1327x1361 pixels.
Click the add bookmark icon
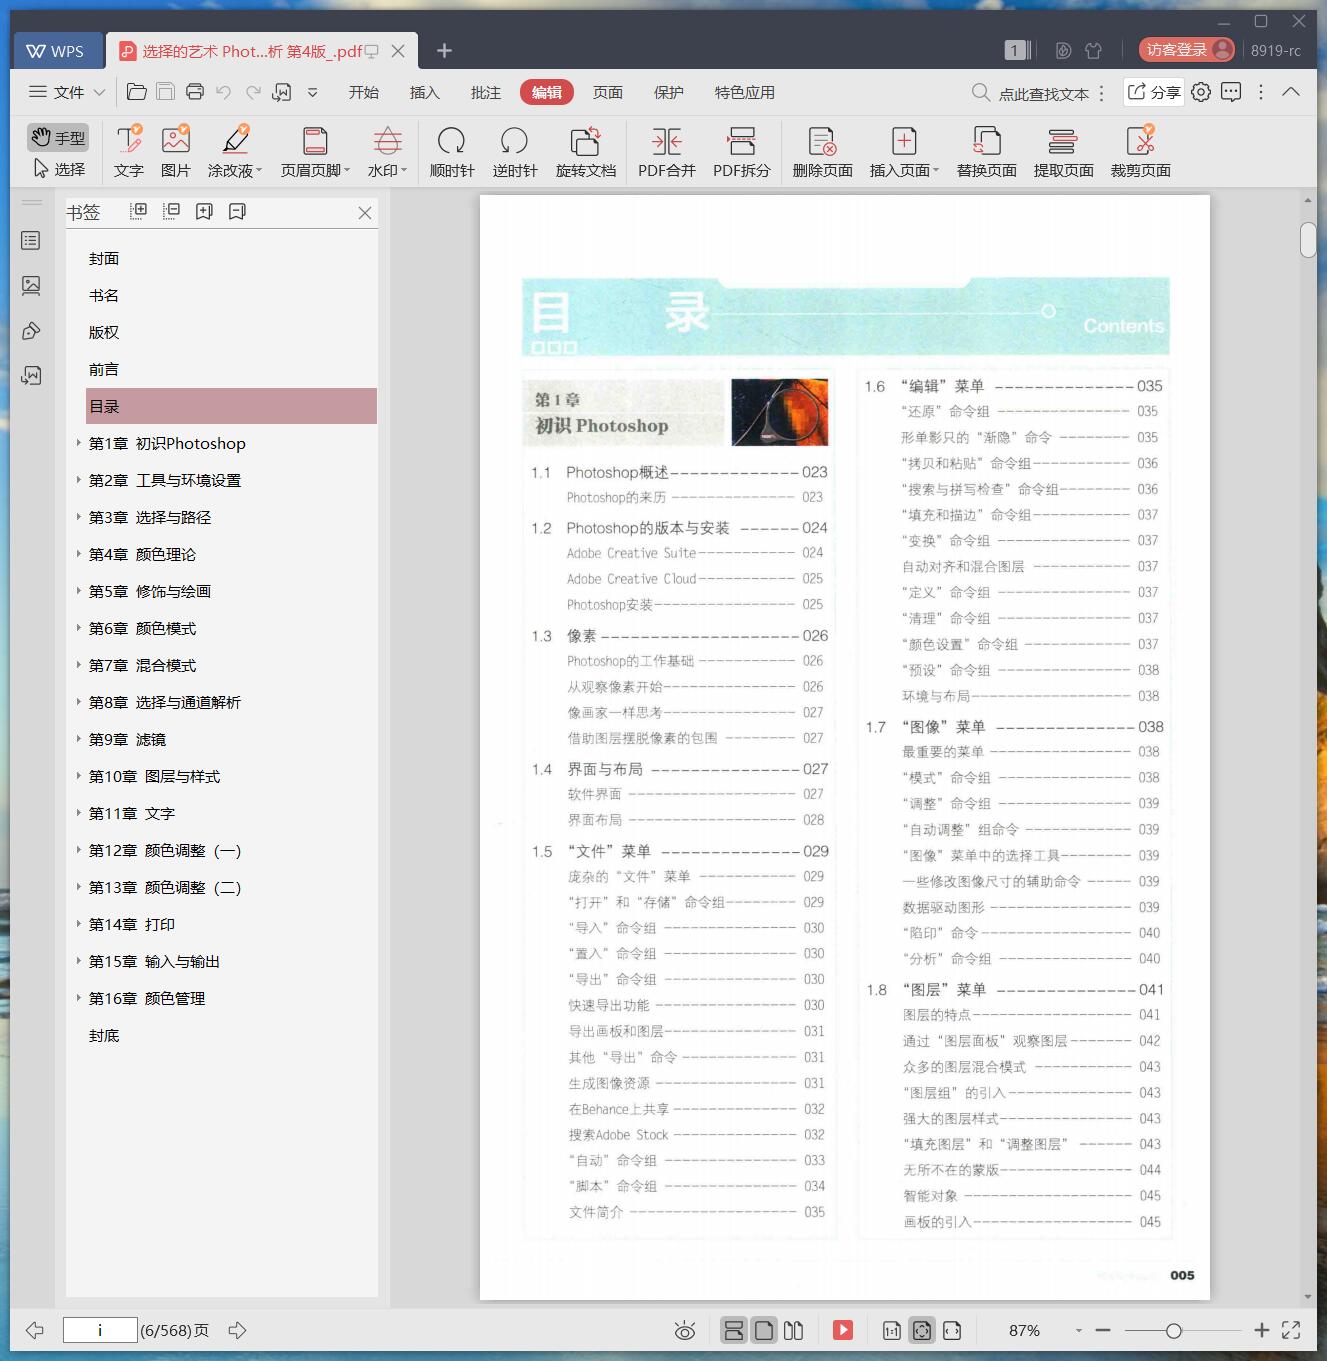pyautogui.click(x=205, y=211)
